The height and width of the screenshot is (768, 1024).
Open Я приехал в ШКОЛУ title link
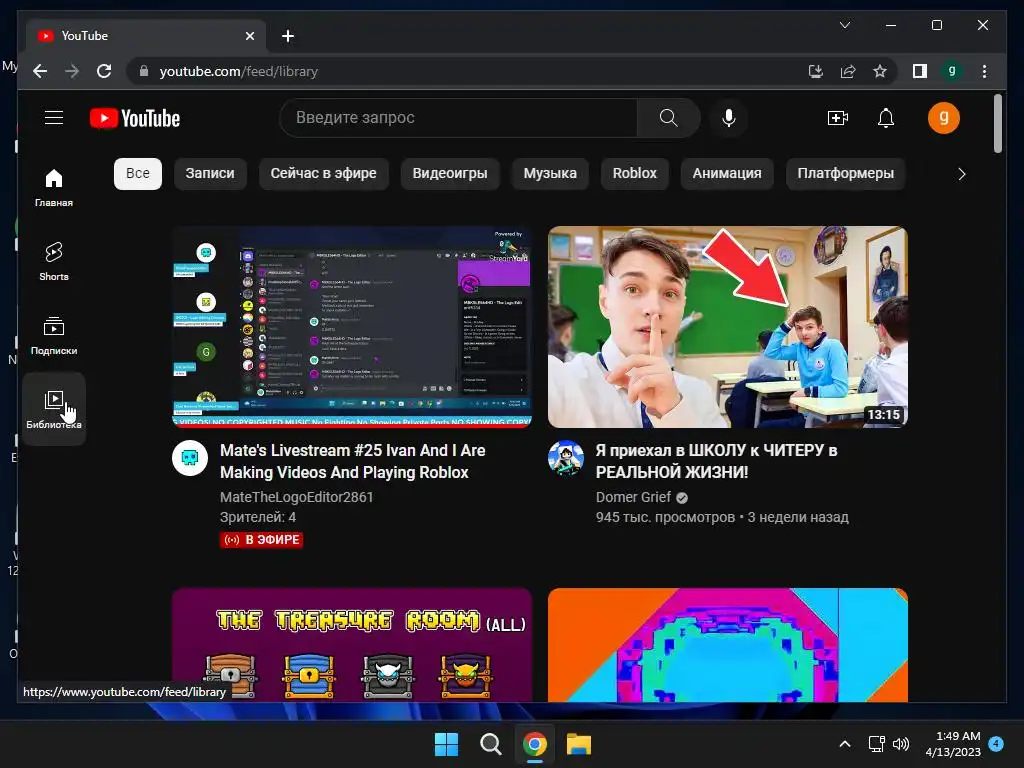click(x=716, y=461)
